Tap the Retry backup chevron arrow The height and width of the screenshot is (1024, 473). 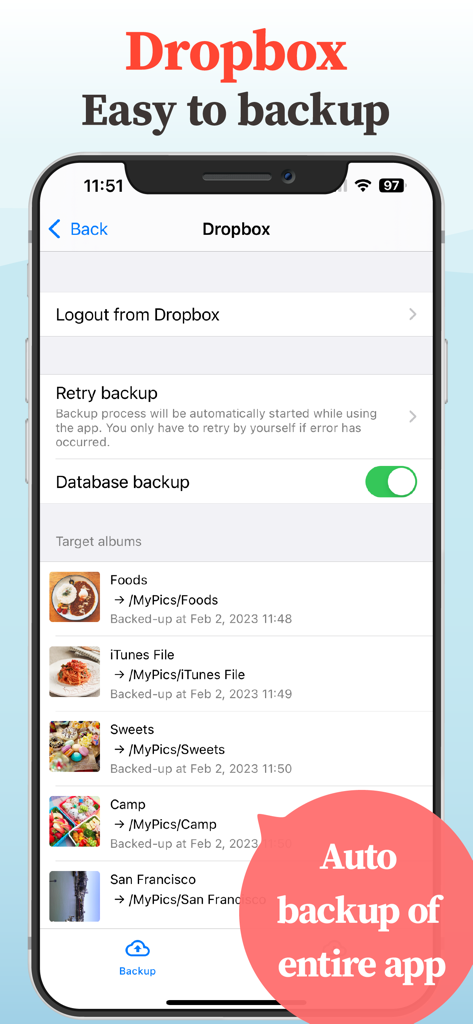(412, 417)
